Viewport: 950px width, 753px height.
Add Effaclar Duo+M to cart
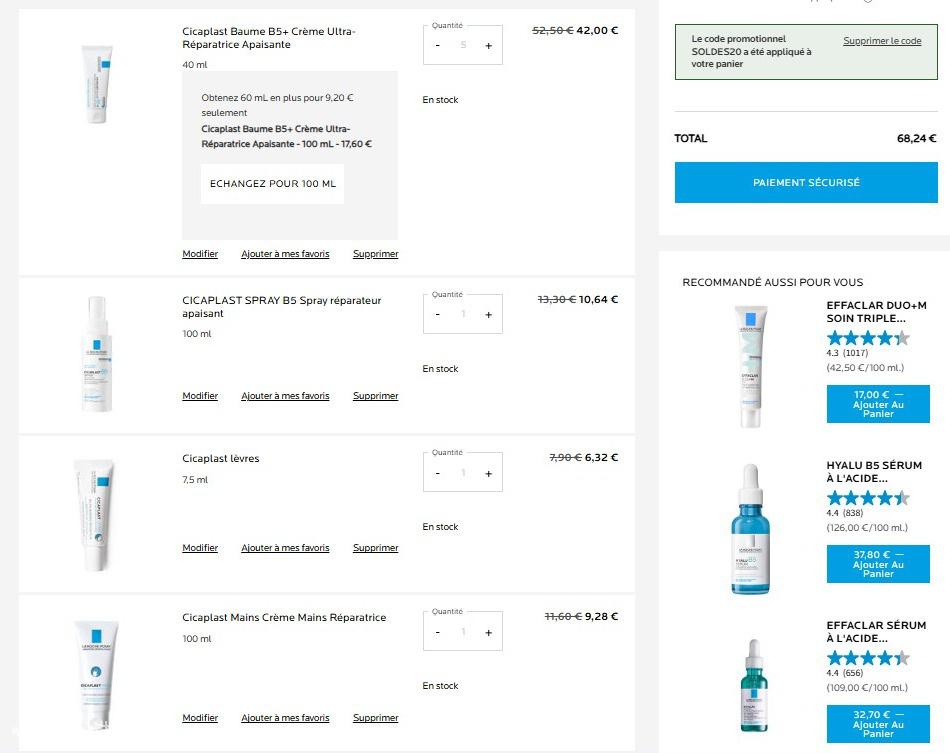click(878, 404)
